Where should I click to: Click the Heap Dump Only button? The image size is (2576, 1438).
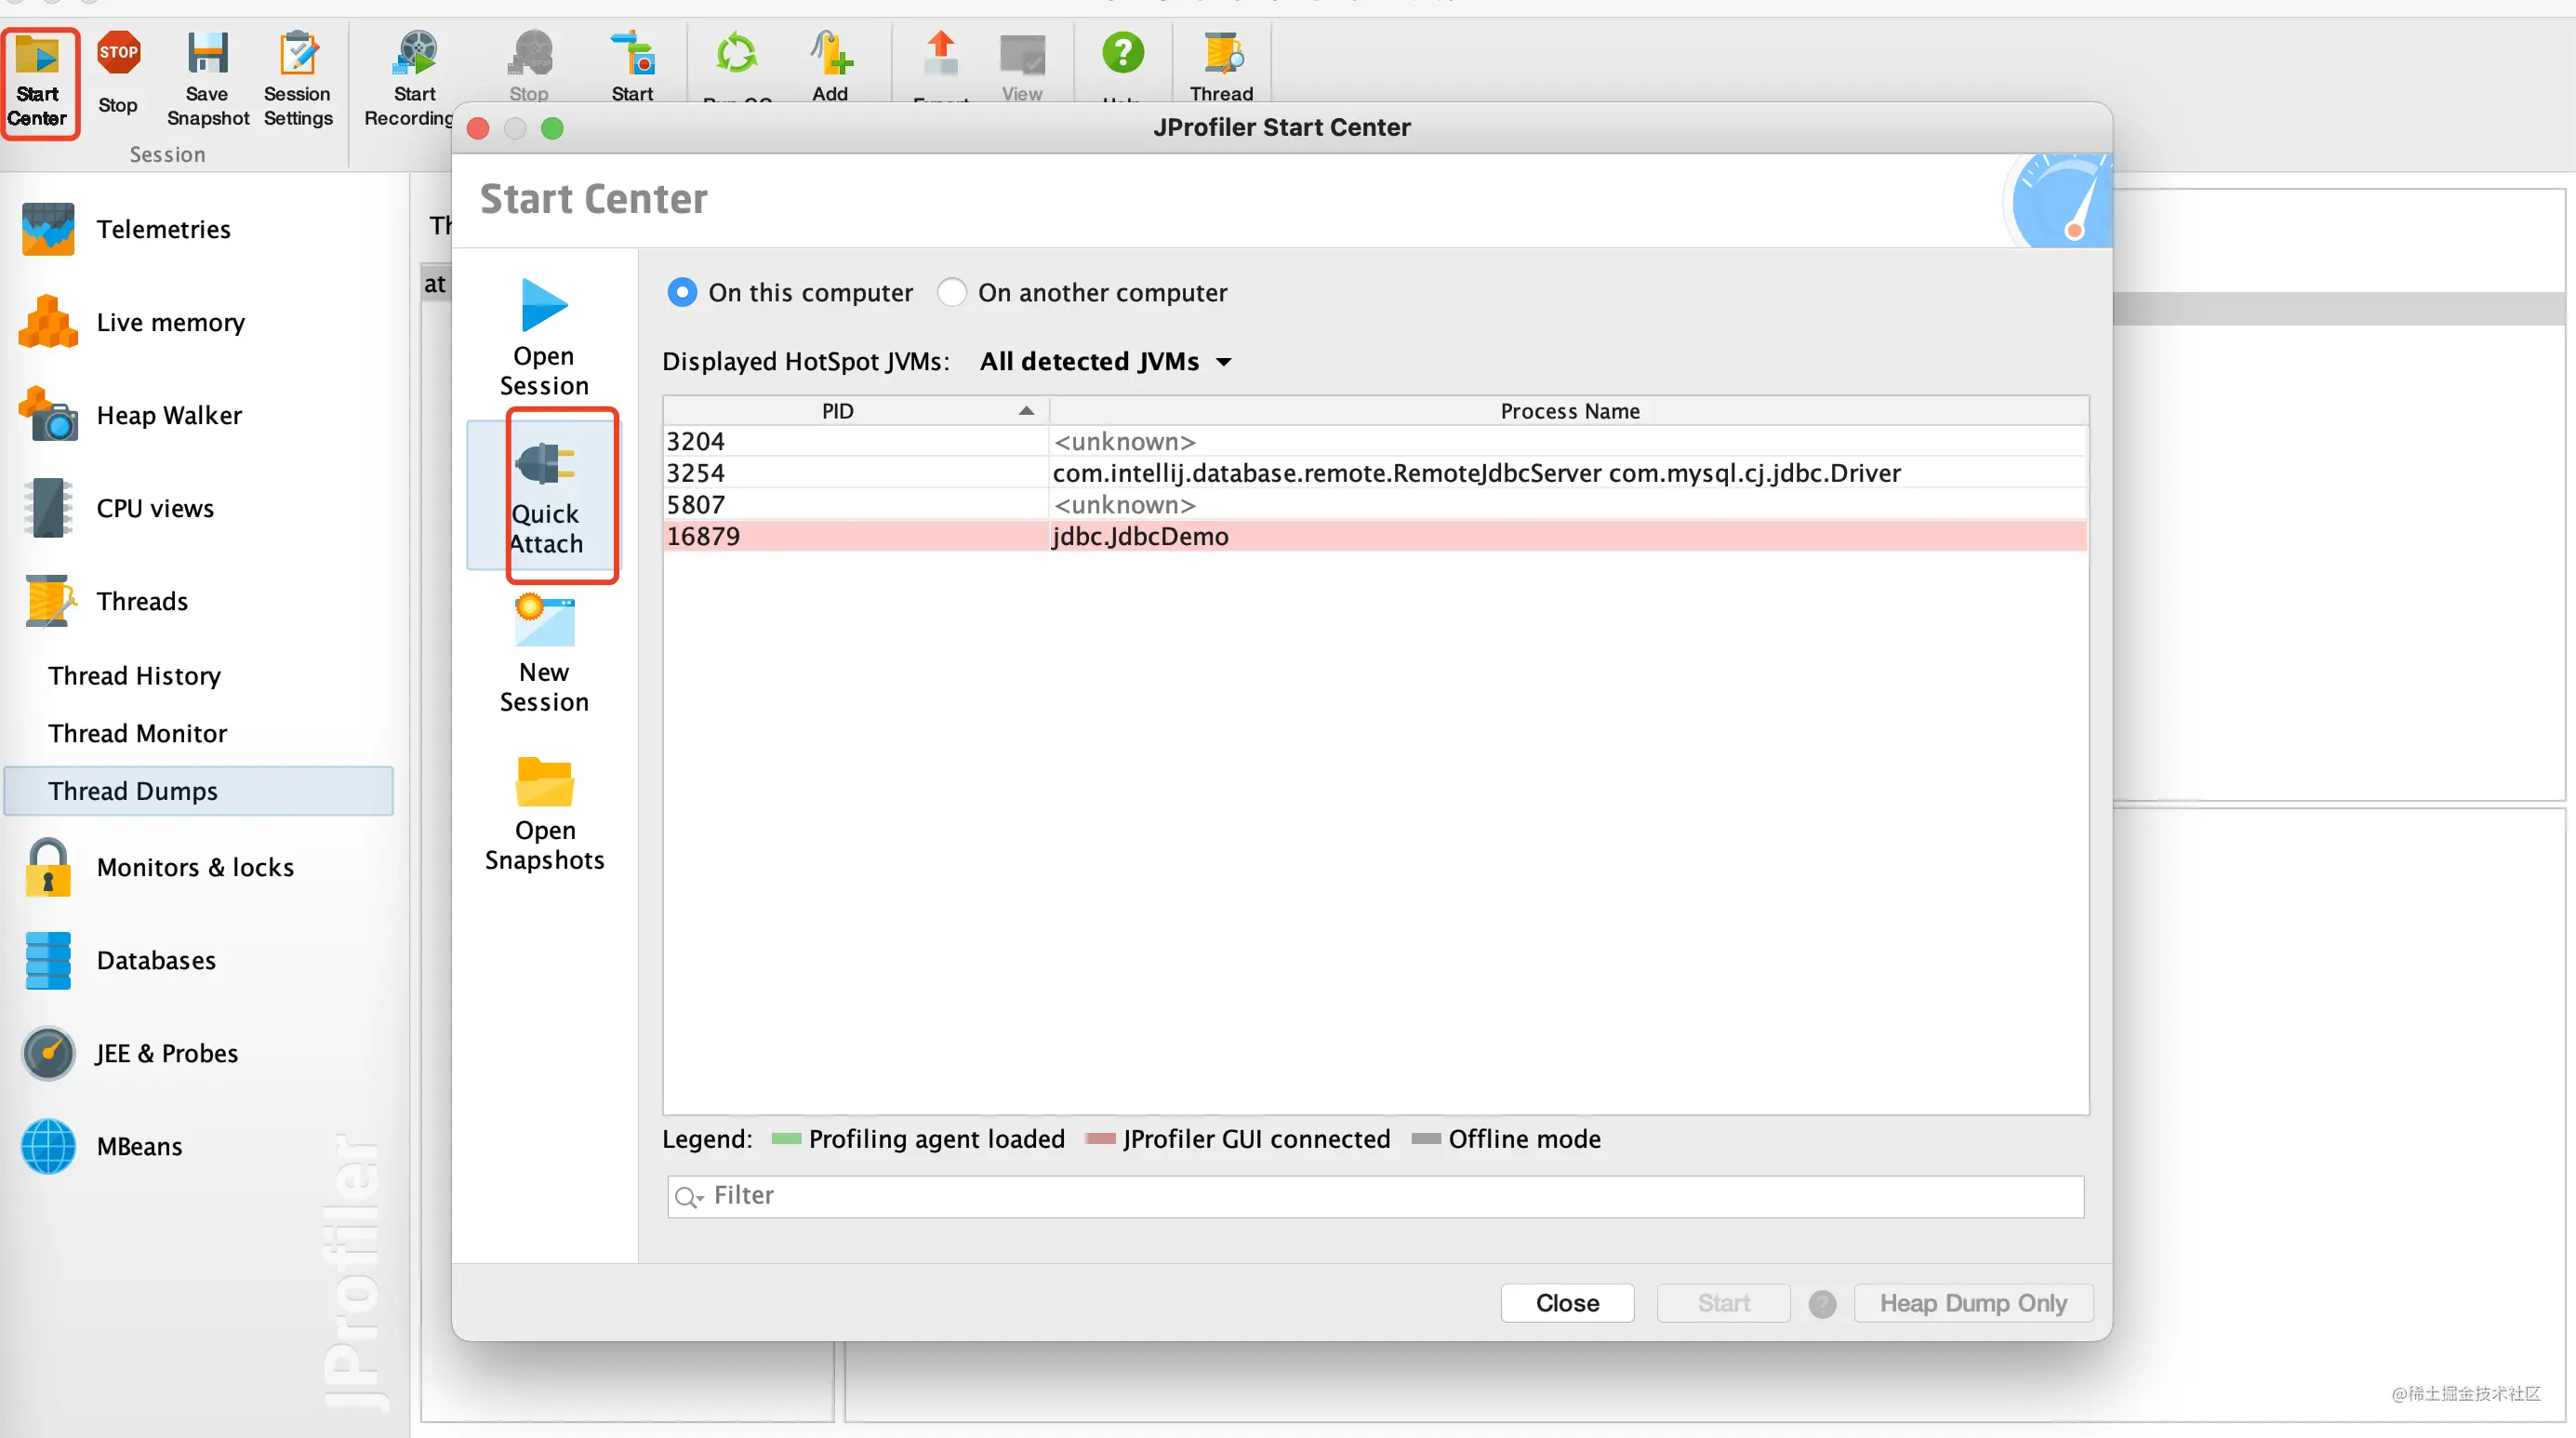coord(1973,1303)
